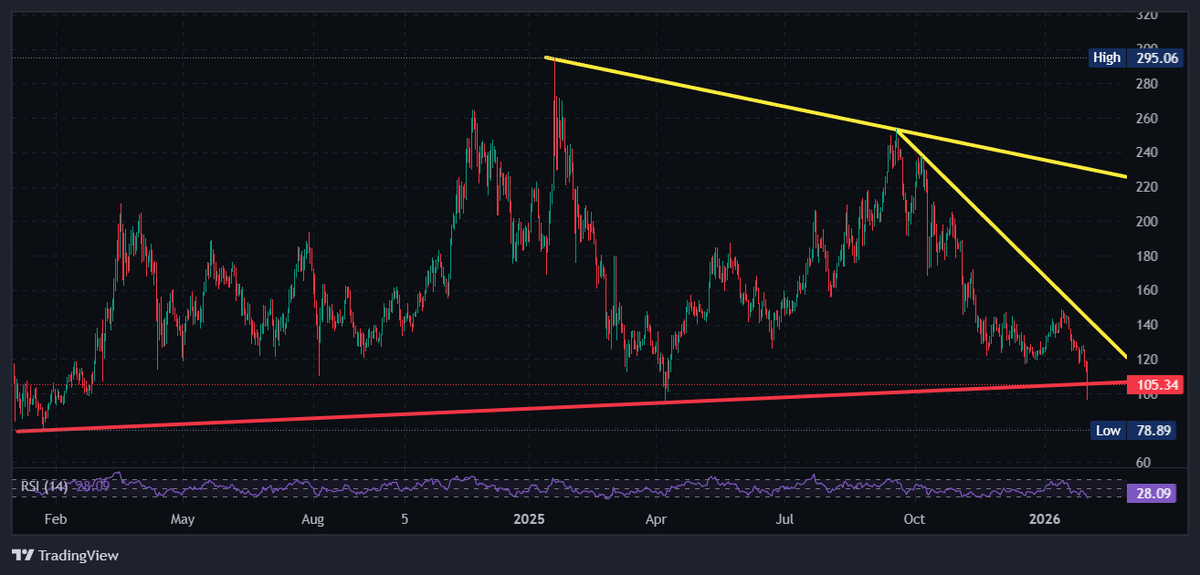Click the Feb label on the time axis

[x=56, y=520]
